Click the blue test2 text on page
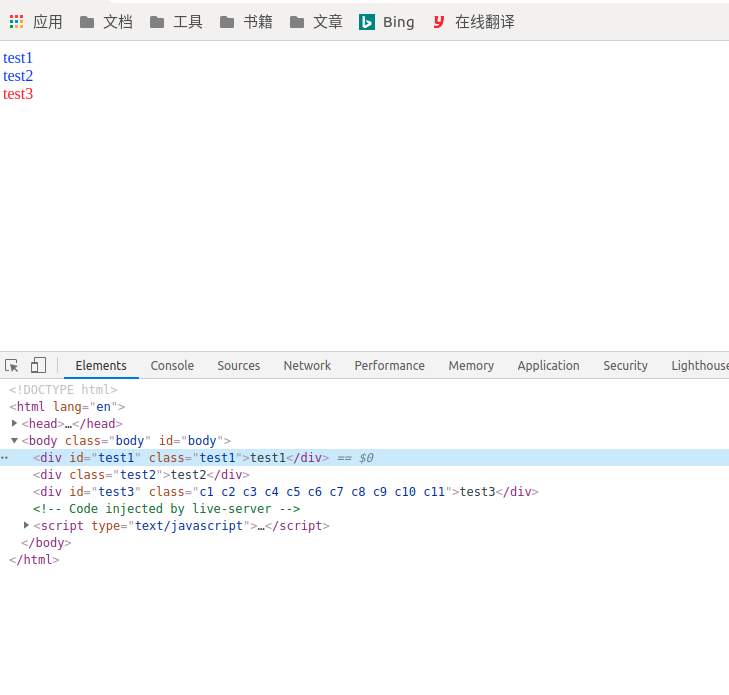Viewport: 729px width, 695px height. tap(18, 76)
